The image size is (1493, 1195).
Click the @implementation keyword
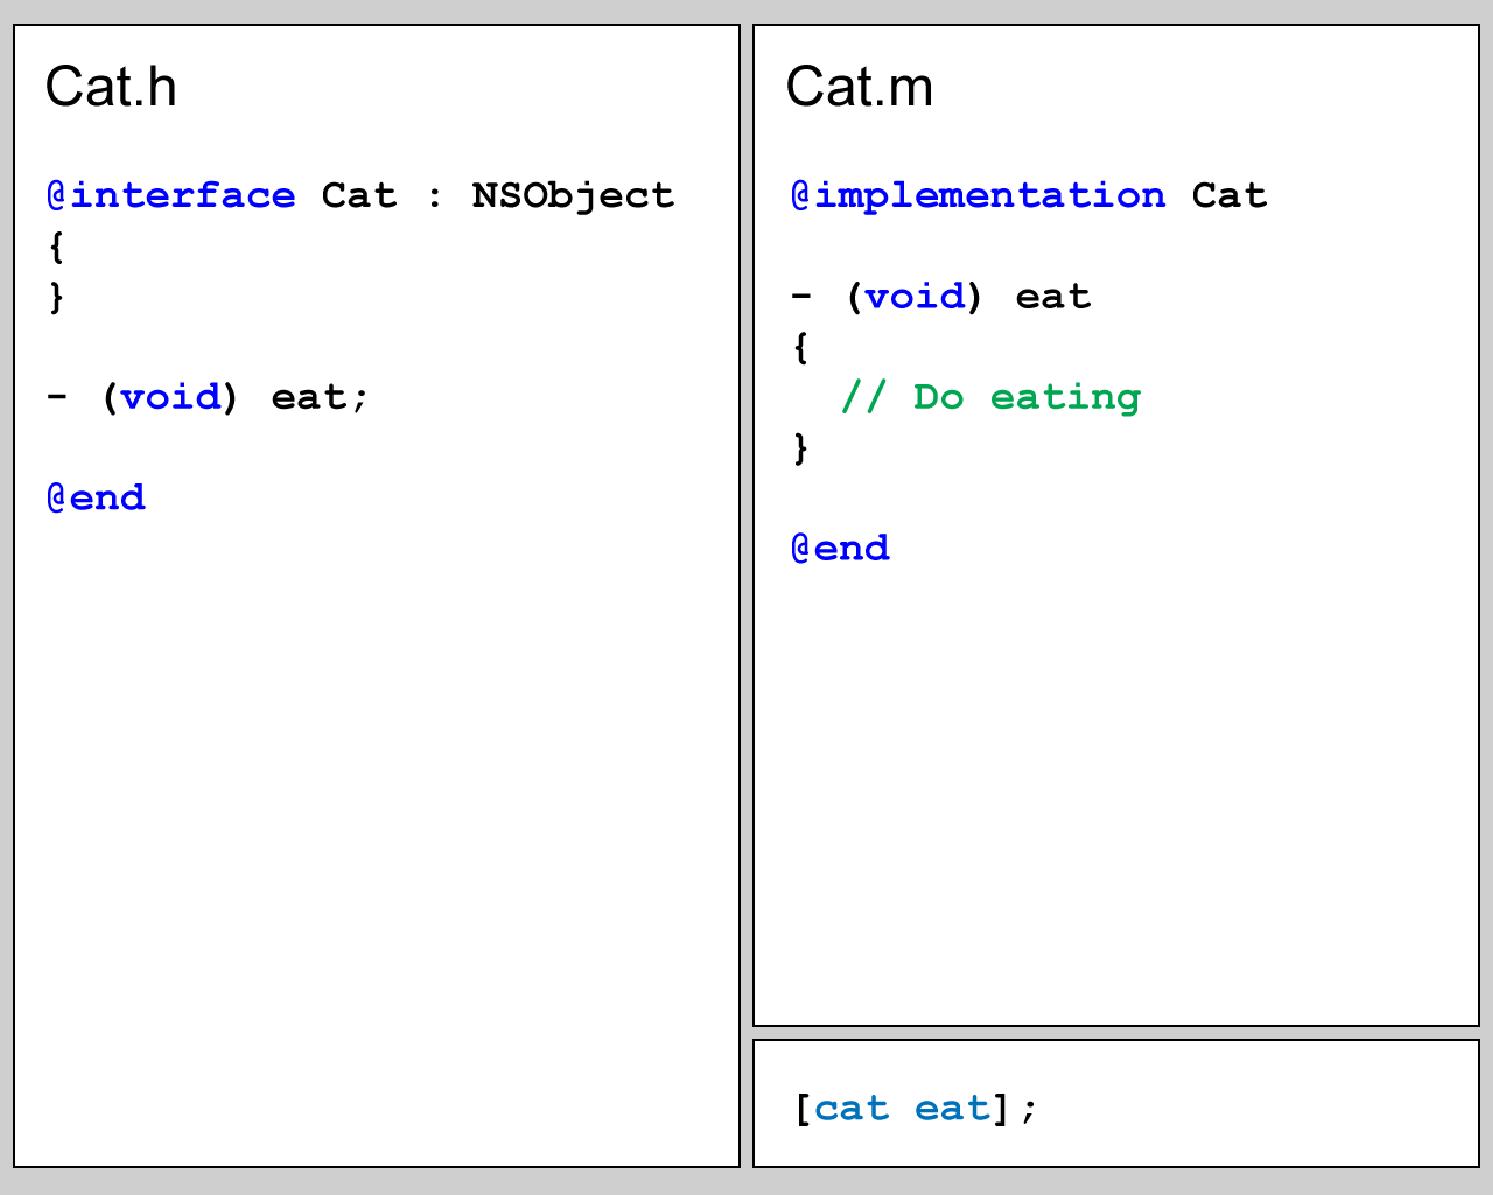pyautogui.click(x=978, y=195)
